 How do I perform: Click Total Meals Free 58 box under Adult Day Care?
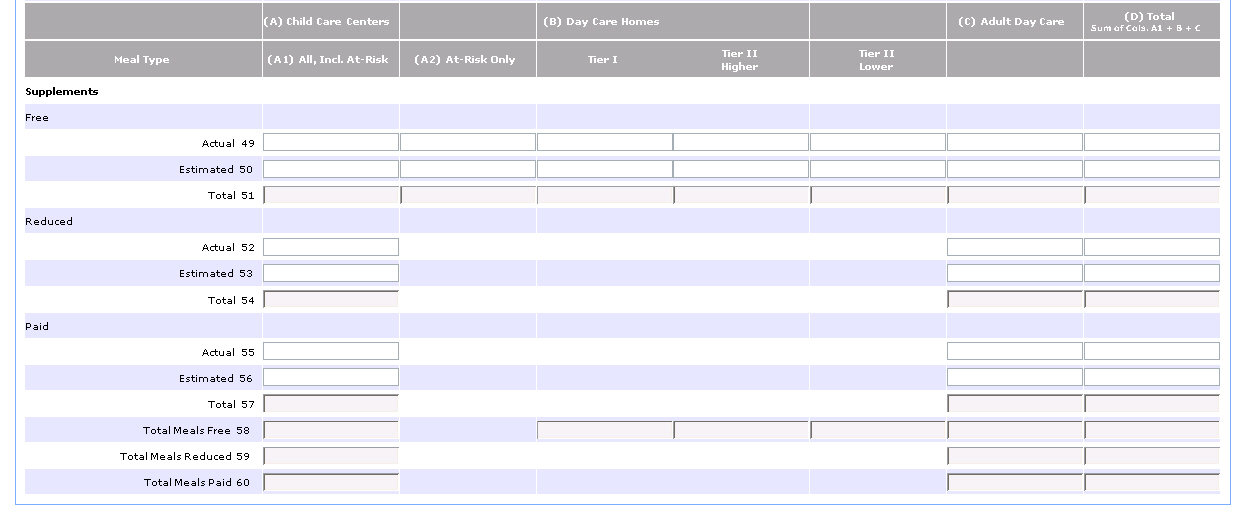(x=1015, y=431)
